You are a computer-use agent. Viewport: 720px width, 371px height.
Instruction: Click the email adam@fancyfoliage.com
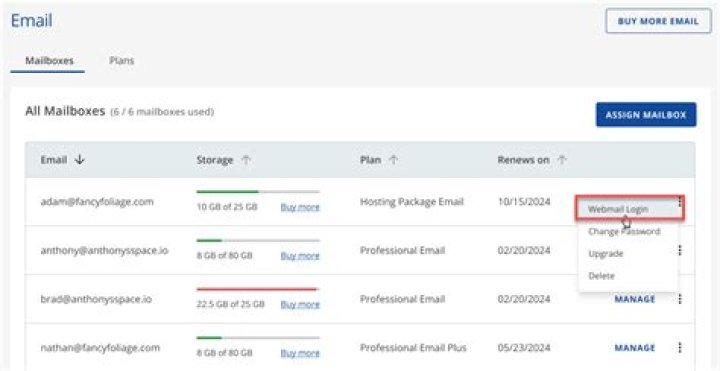(x=97, y=202)
